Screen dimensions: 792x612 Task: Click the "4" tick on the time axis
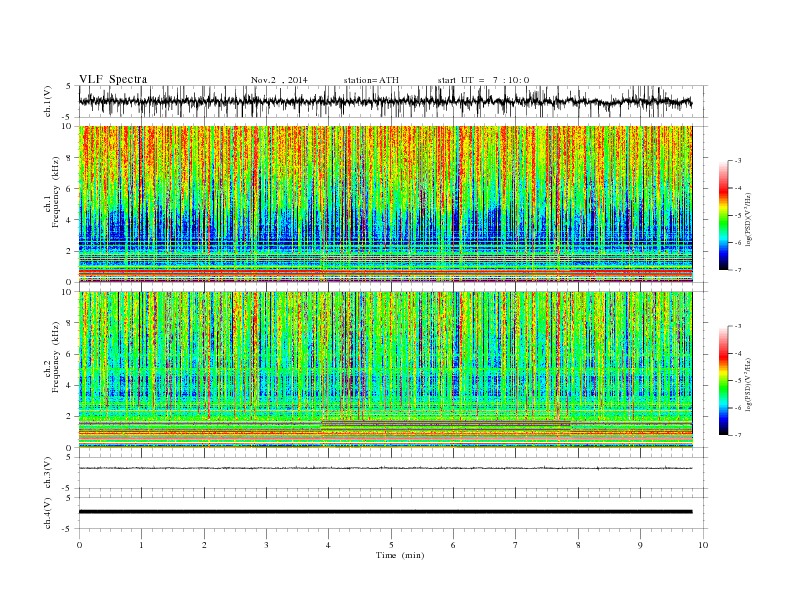click(x=328, y=545)
